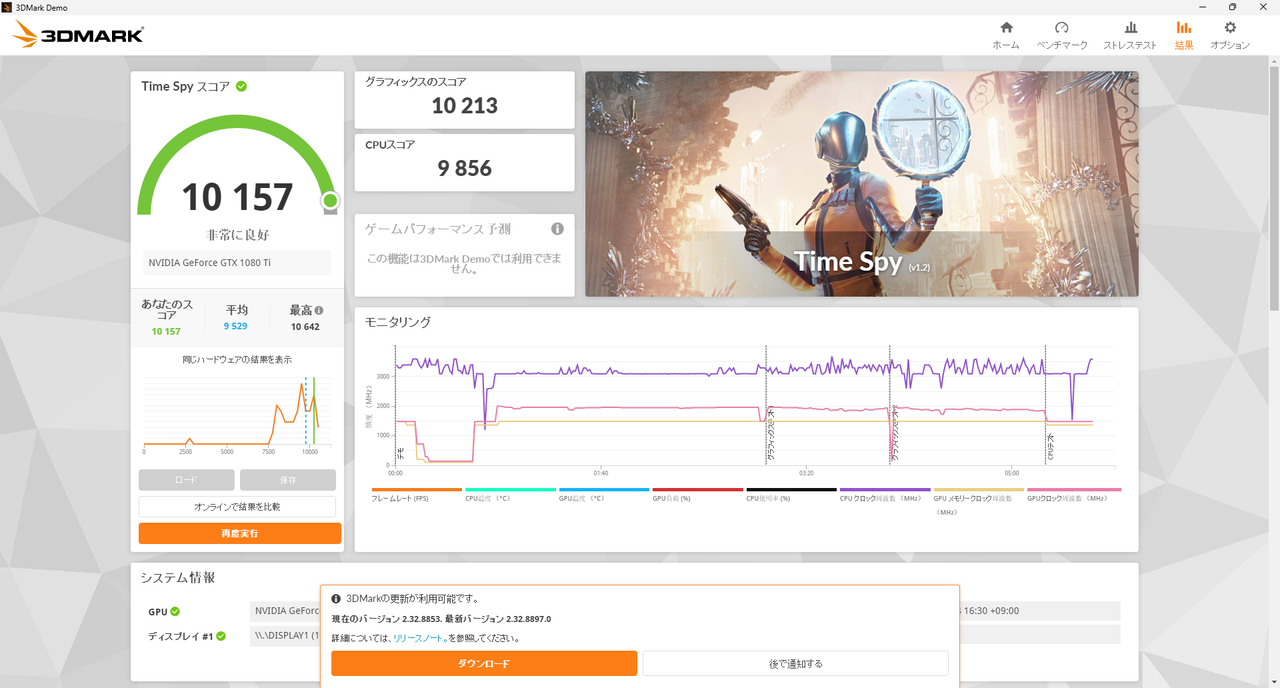Click the \\.\DISPLAY1 display field

tap(285, 636)
